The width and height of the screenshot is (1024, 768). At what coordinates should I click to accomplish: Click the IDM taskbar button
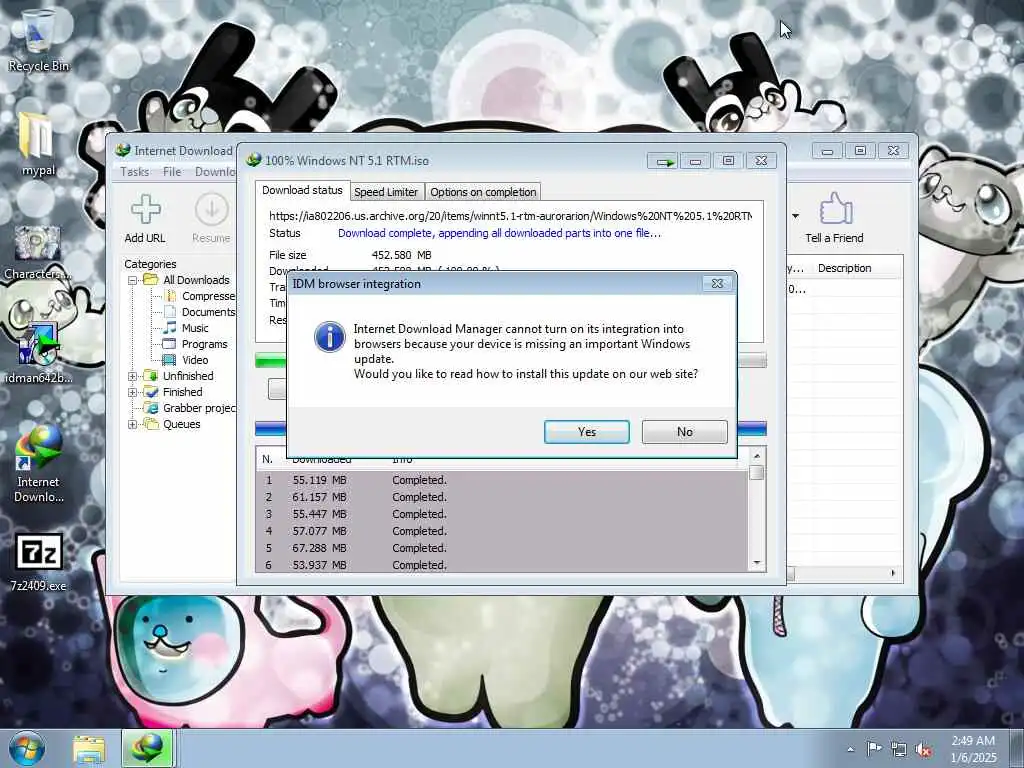147,748
